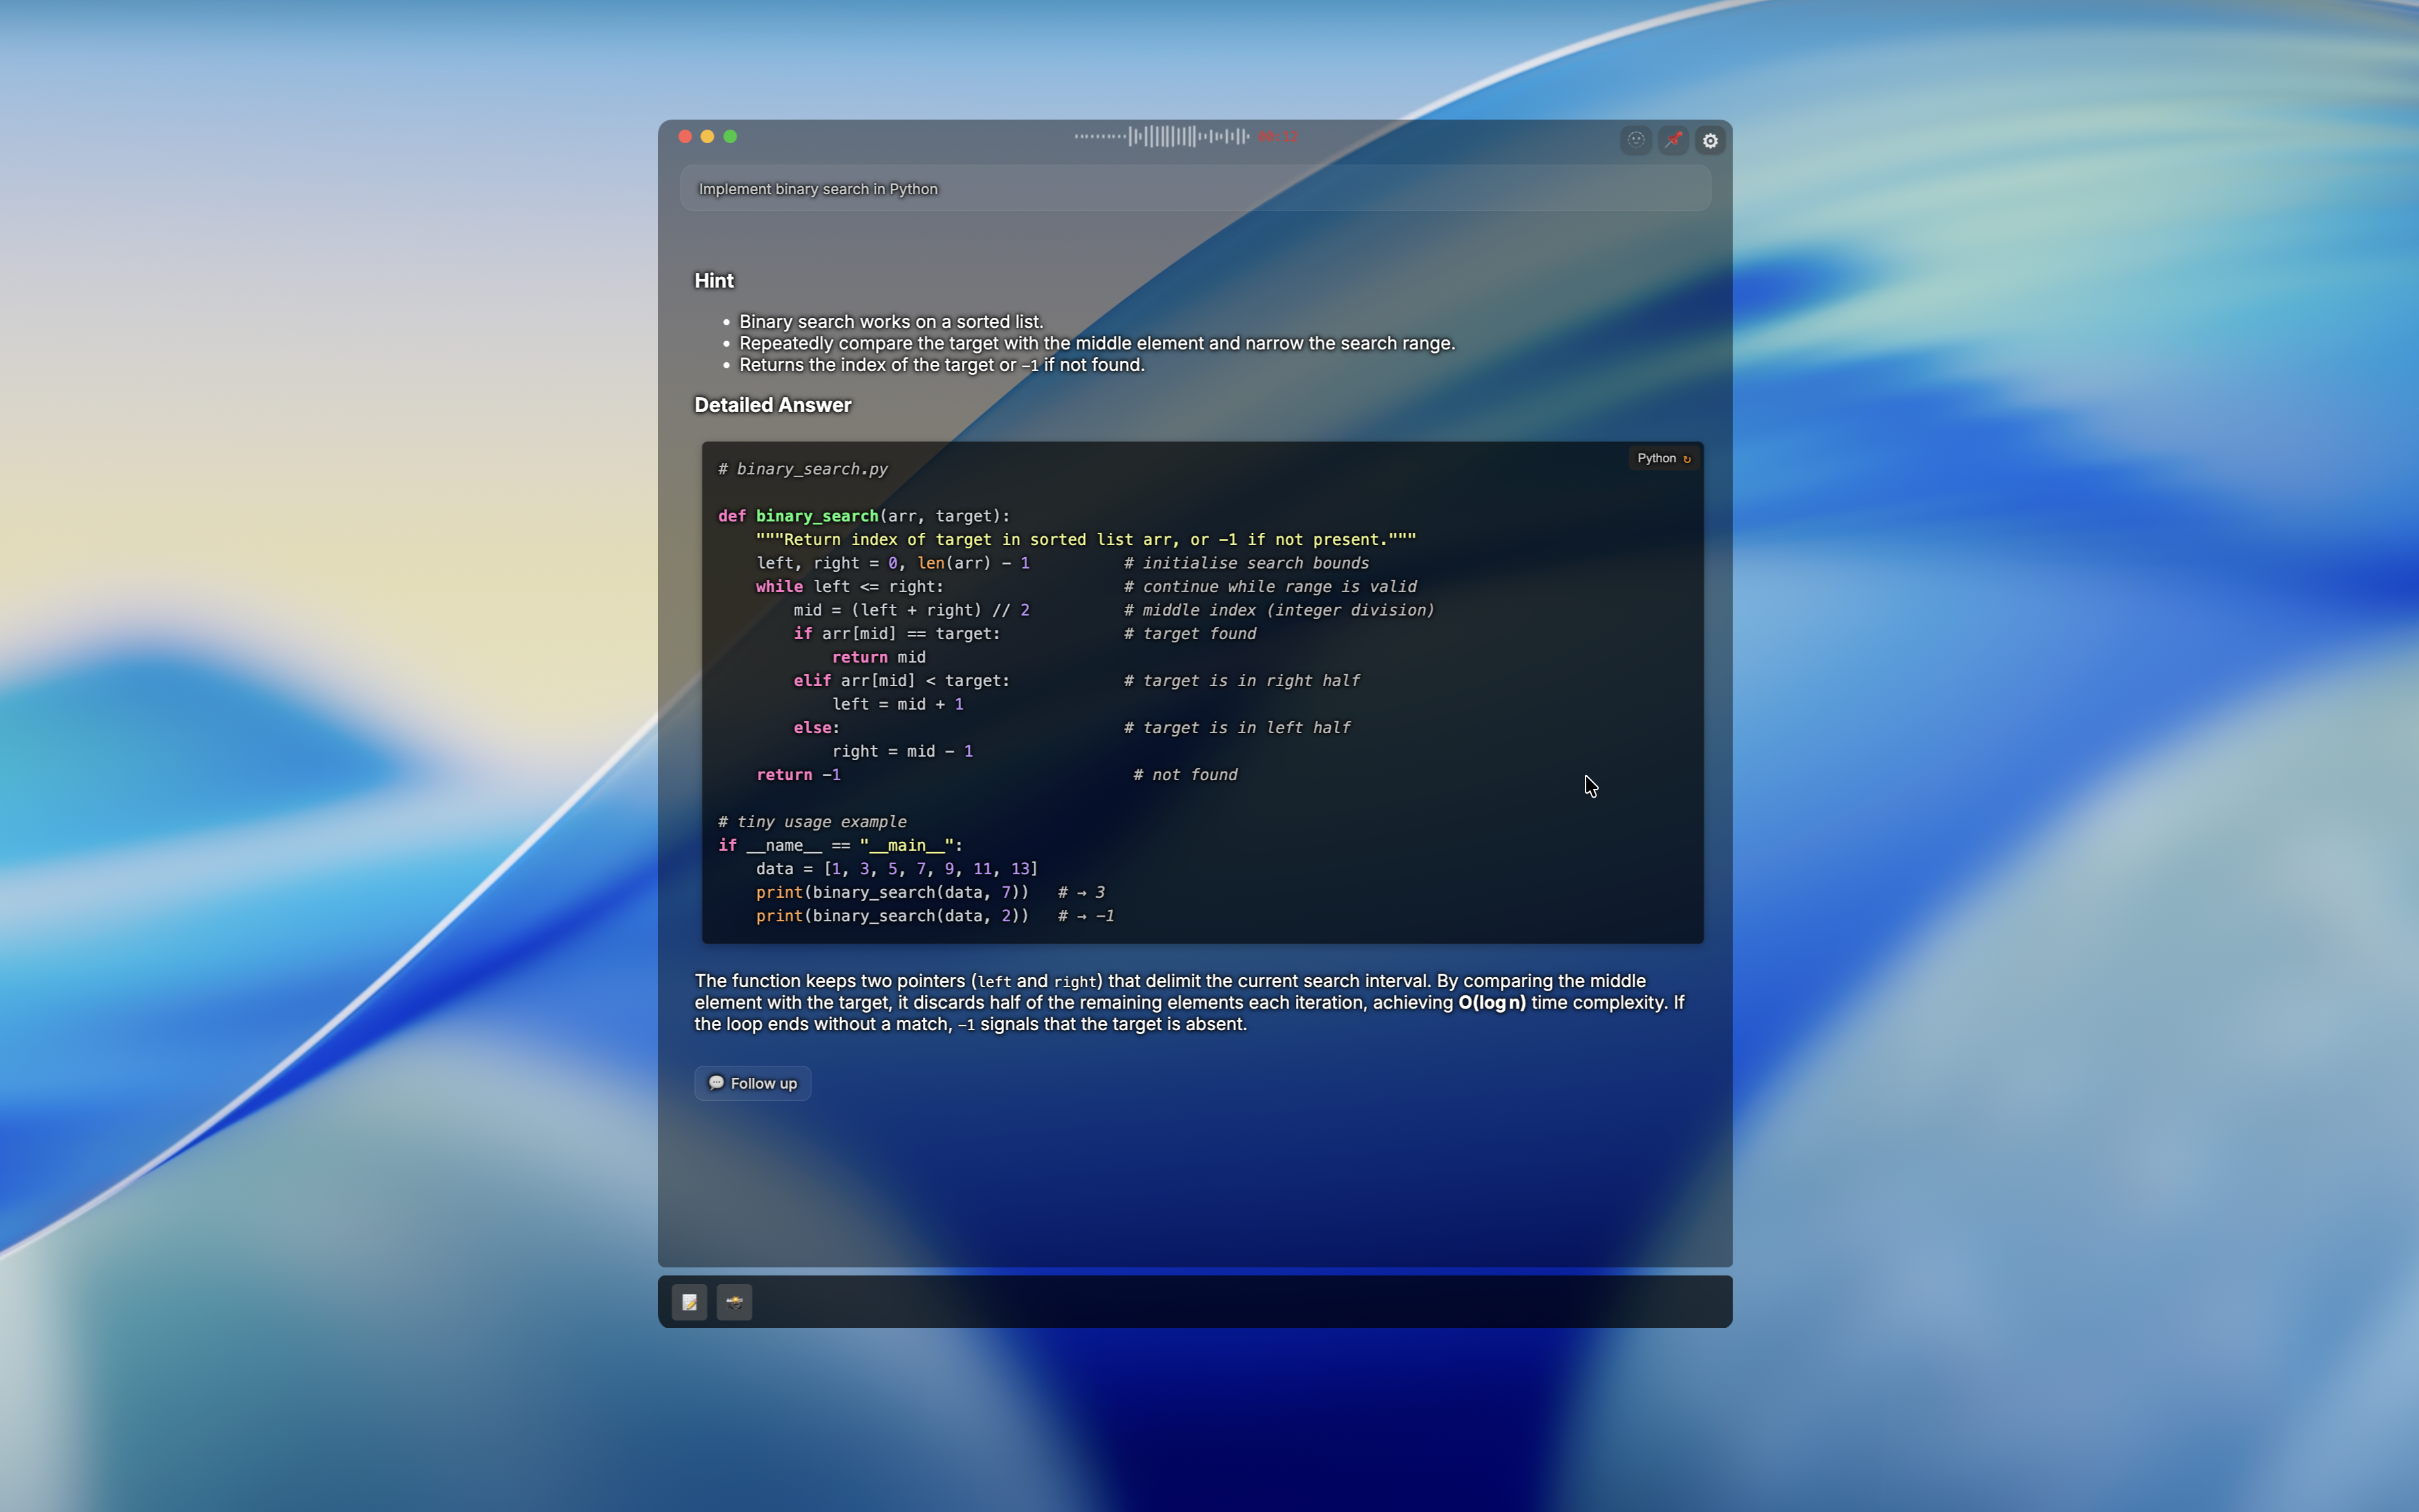This screenshot has height=1512, width=2419.
Task: Minimize the window using the yellow button
Action: point(707,136)
